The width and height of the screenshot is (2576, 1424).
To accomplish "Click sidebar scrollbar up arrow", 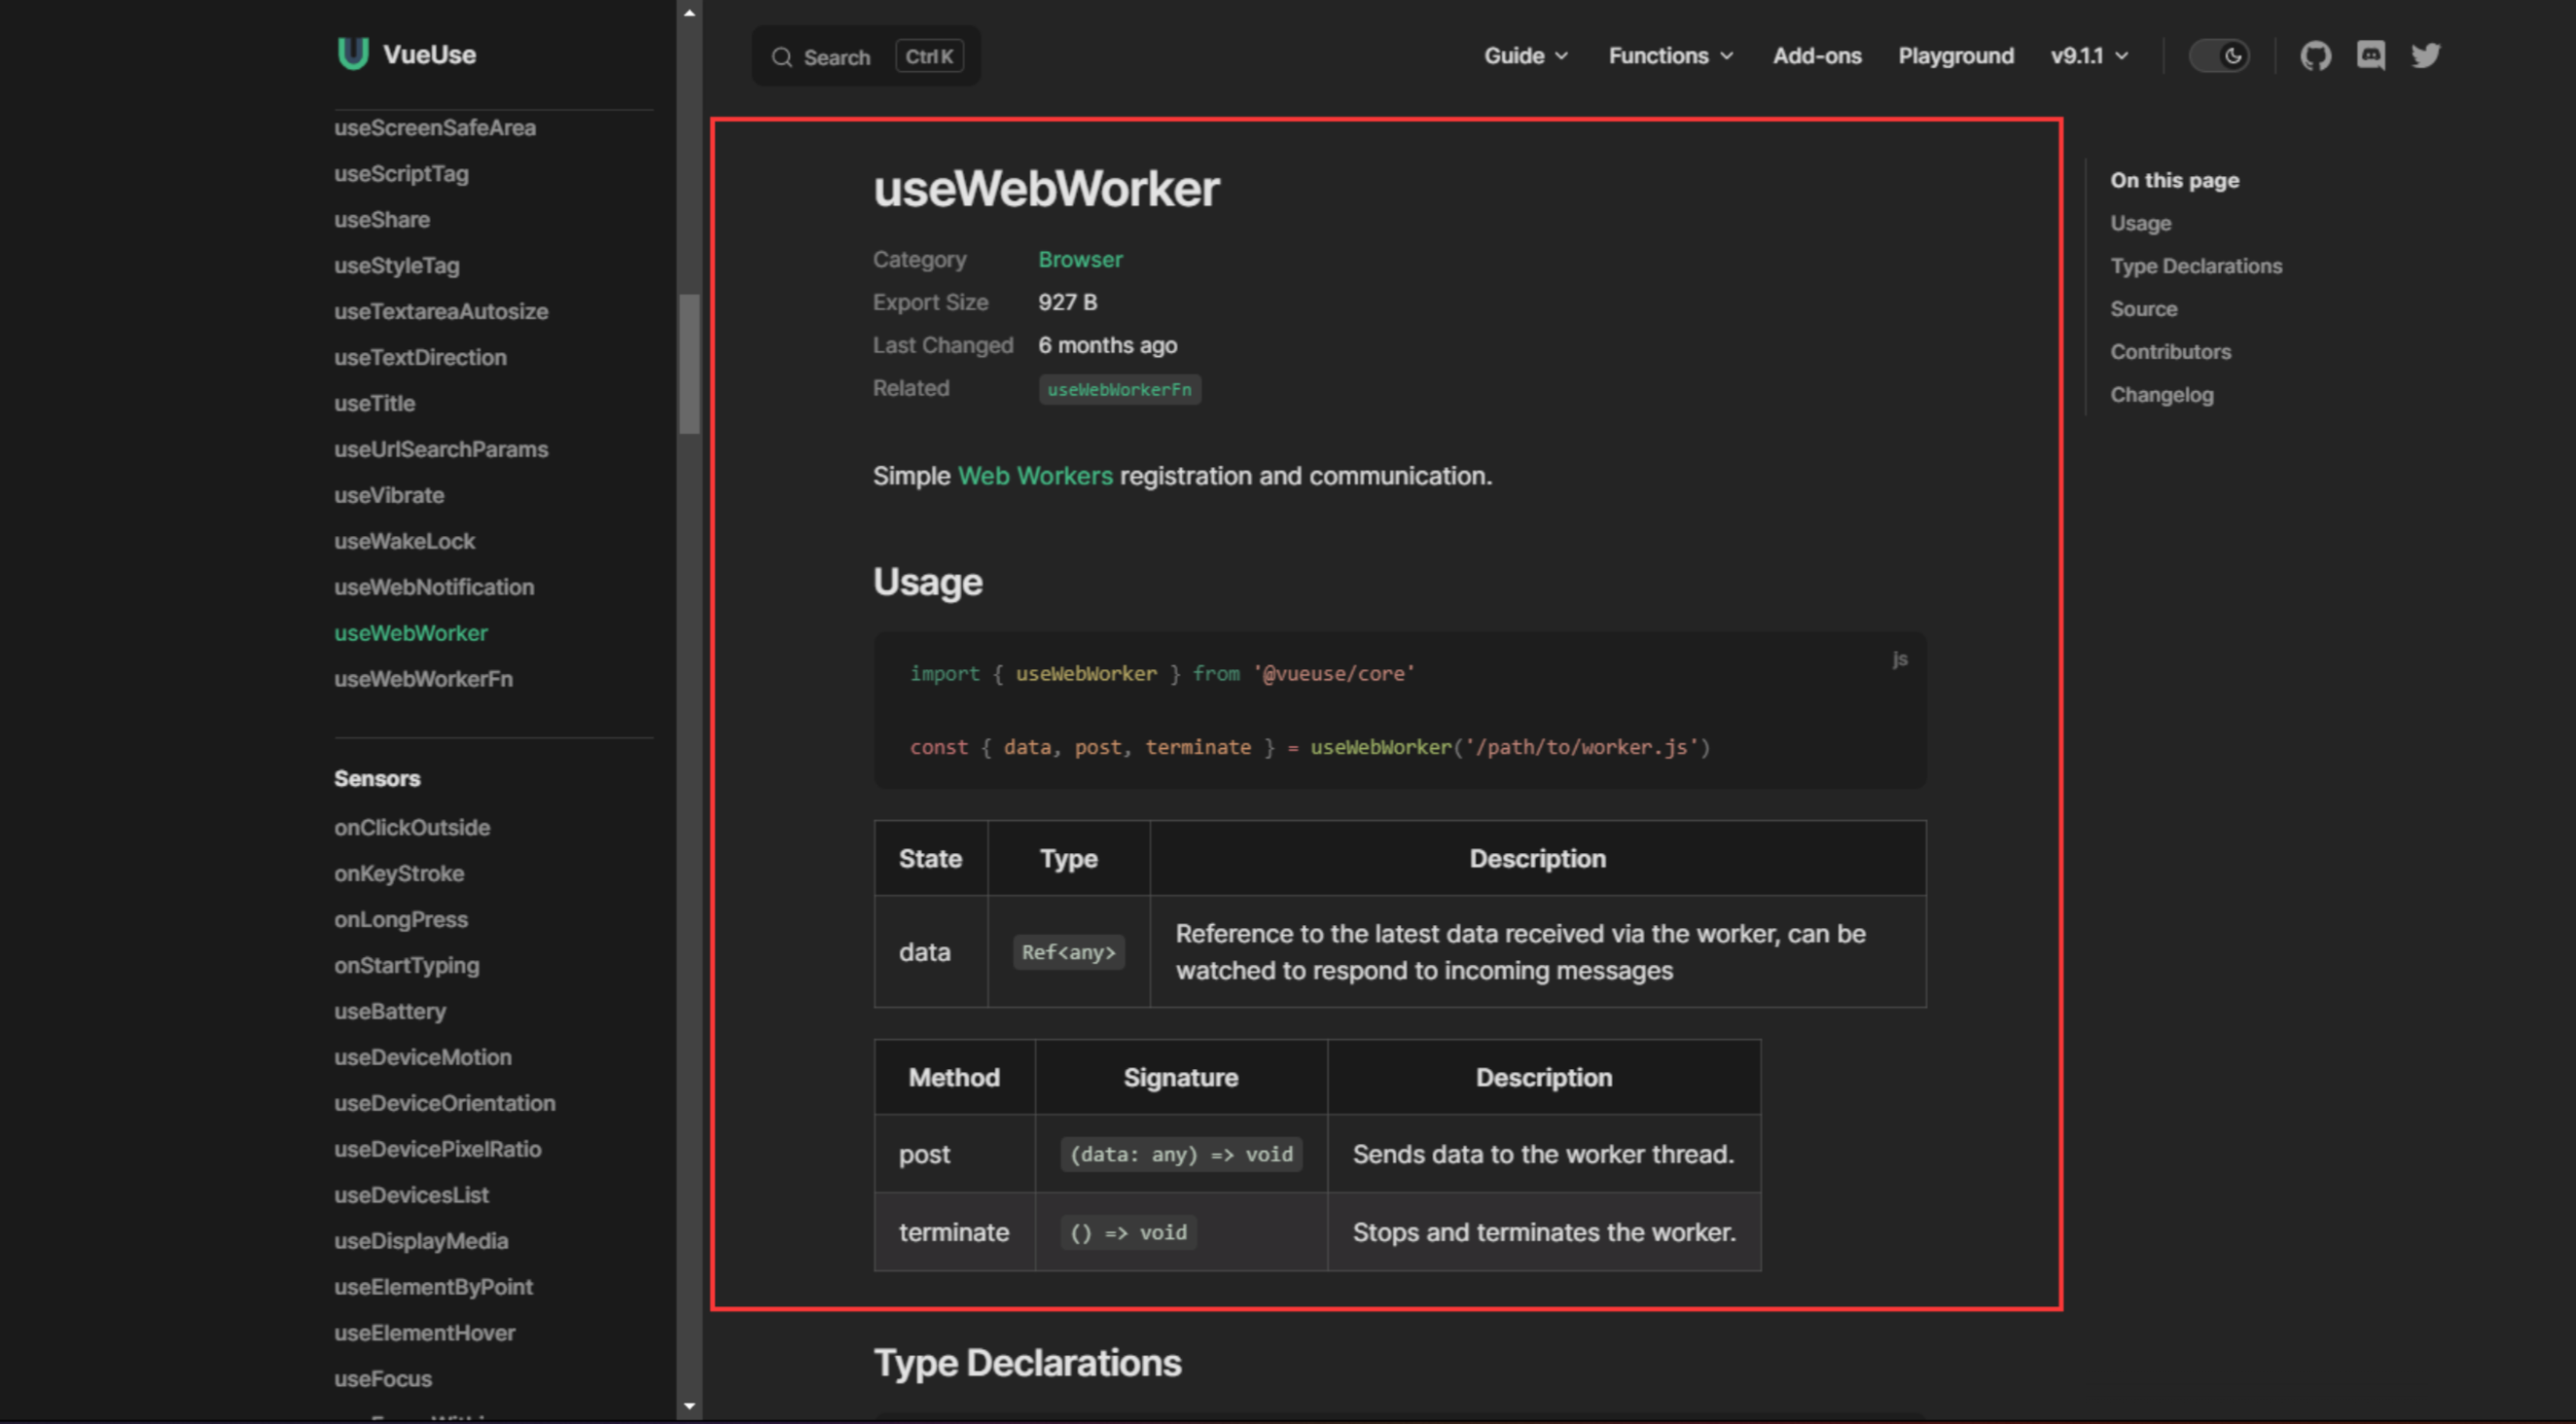I will click(689, 13).
